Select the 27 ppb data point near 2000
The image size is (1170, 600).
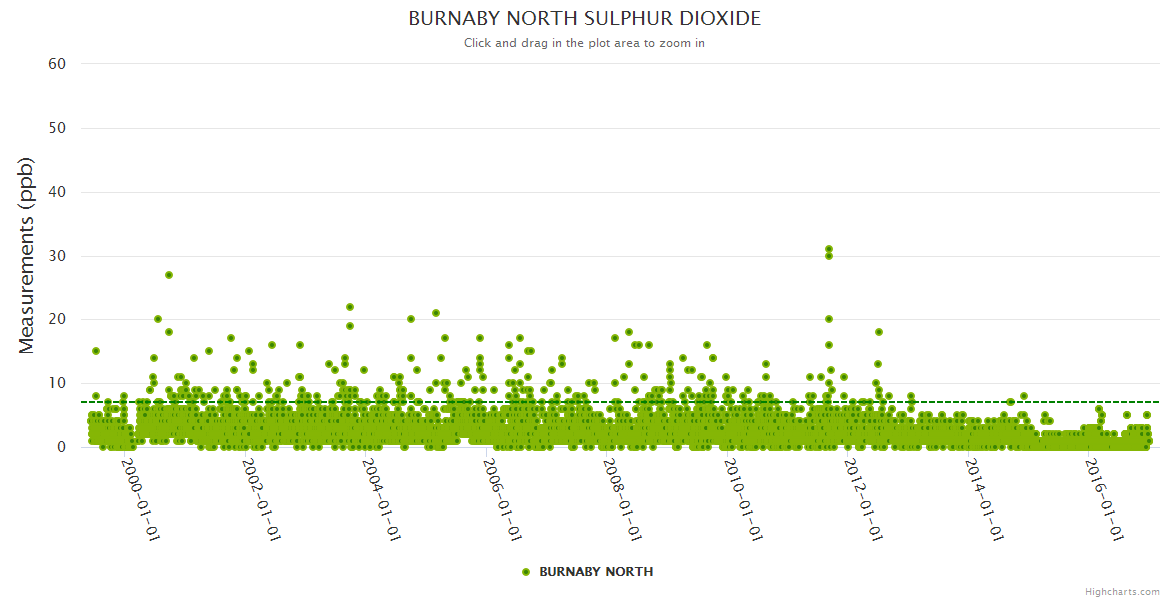[169, 275]
